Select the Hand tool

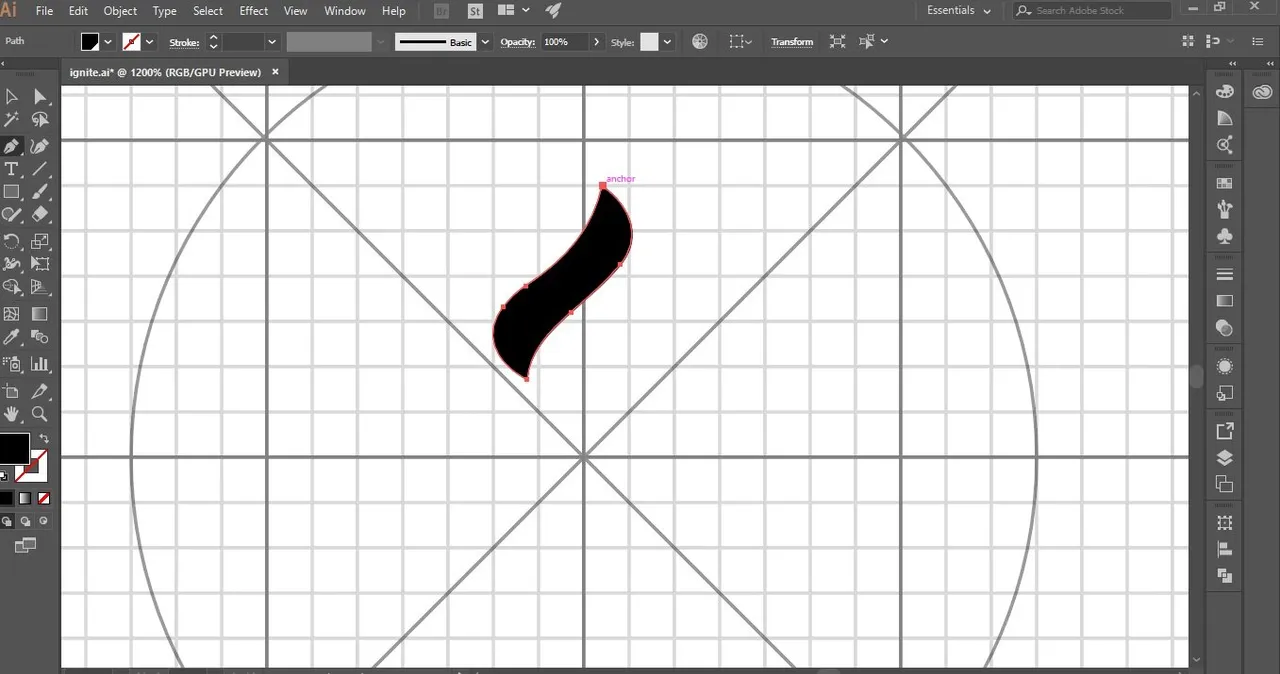(12, 414)
